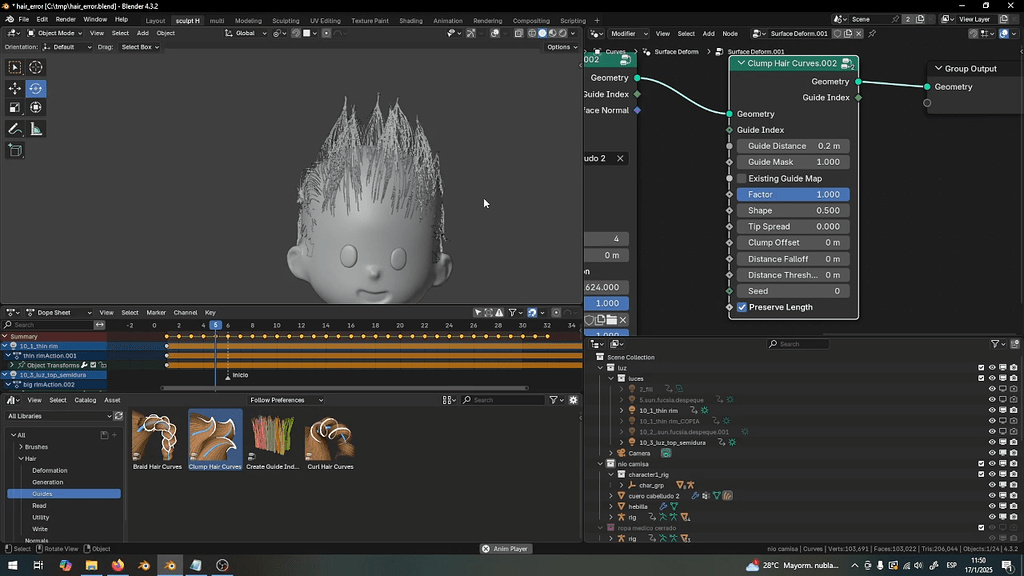Hide 10_1_thin rim light in outliner
This screenshot has width=1024, height=576.
992,410
